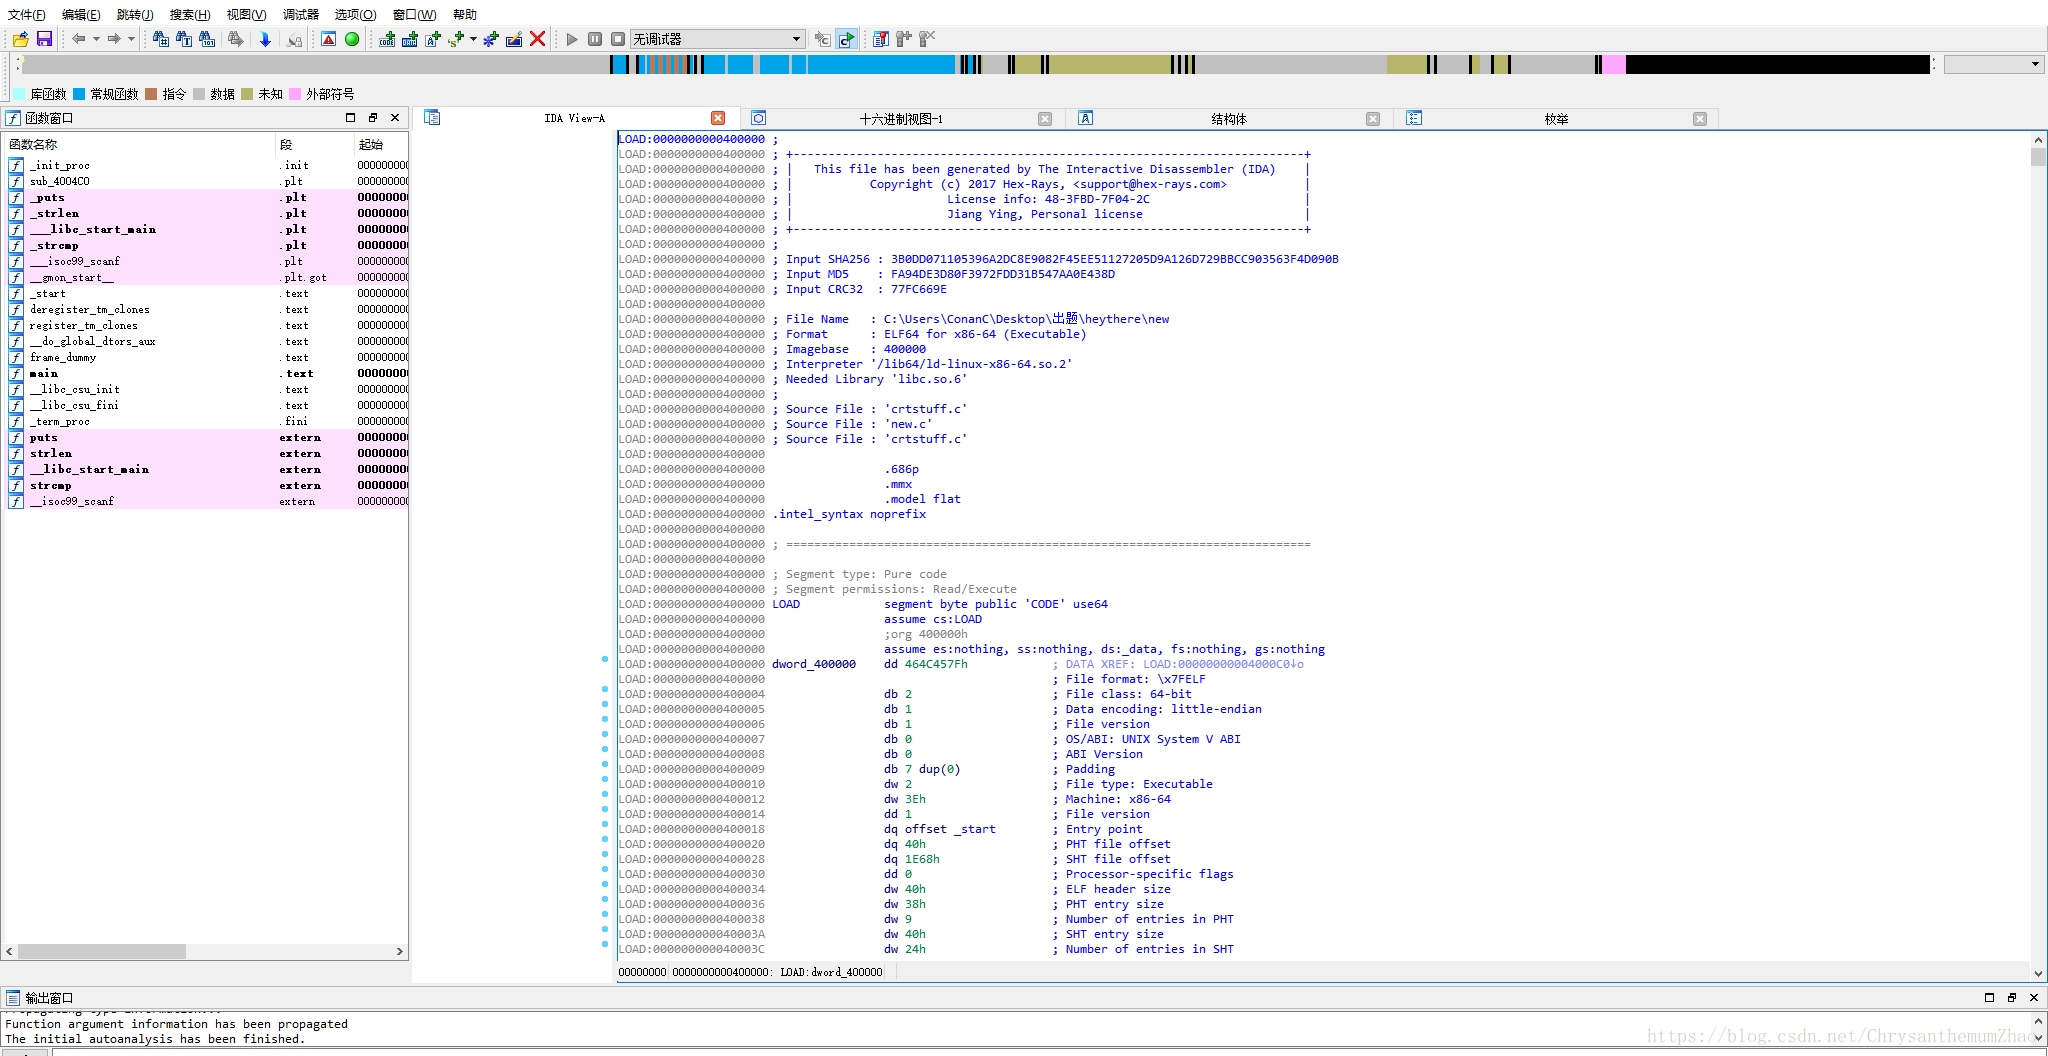Image resolution: width=2048 pixels, height=1056 pixels.
Task: Close the 十六进制视图-1 tab
Action: tap(1045, 119)
